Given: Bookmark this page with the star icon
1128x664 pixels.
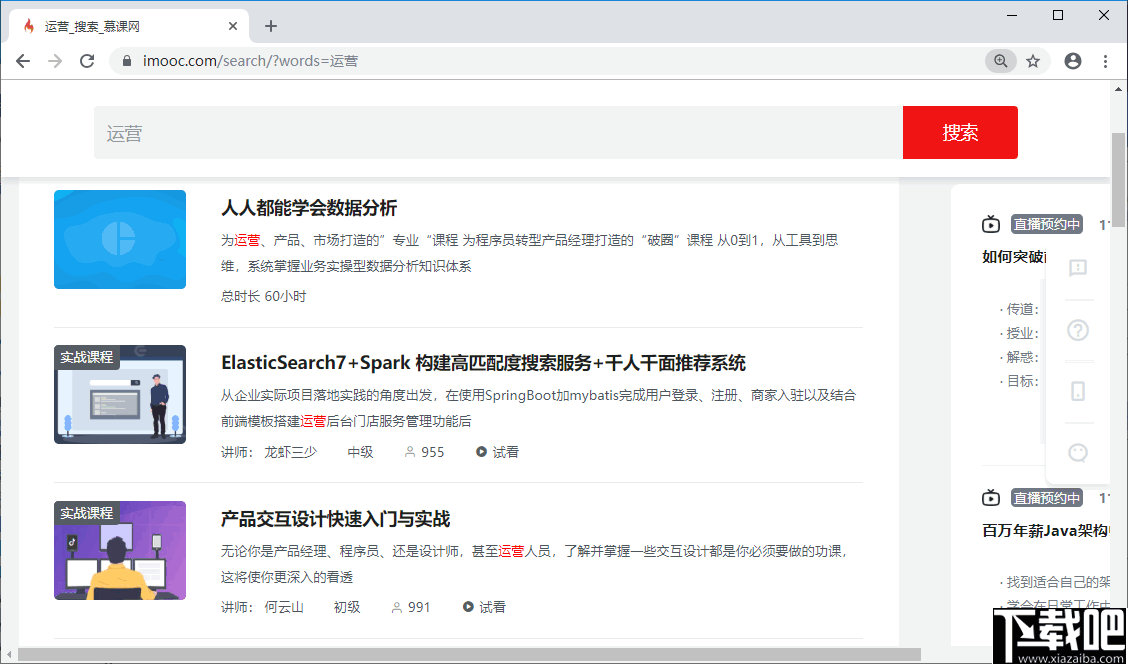Looking at the screenshot, I should click(x=1033, y=61).
